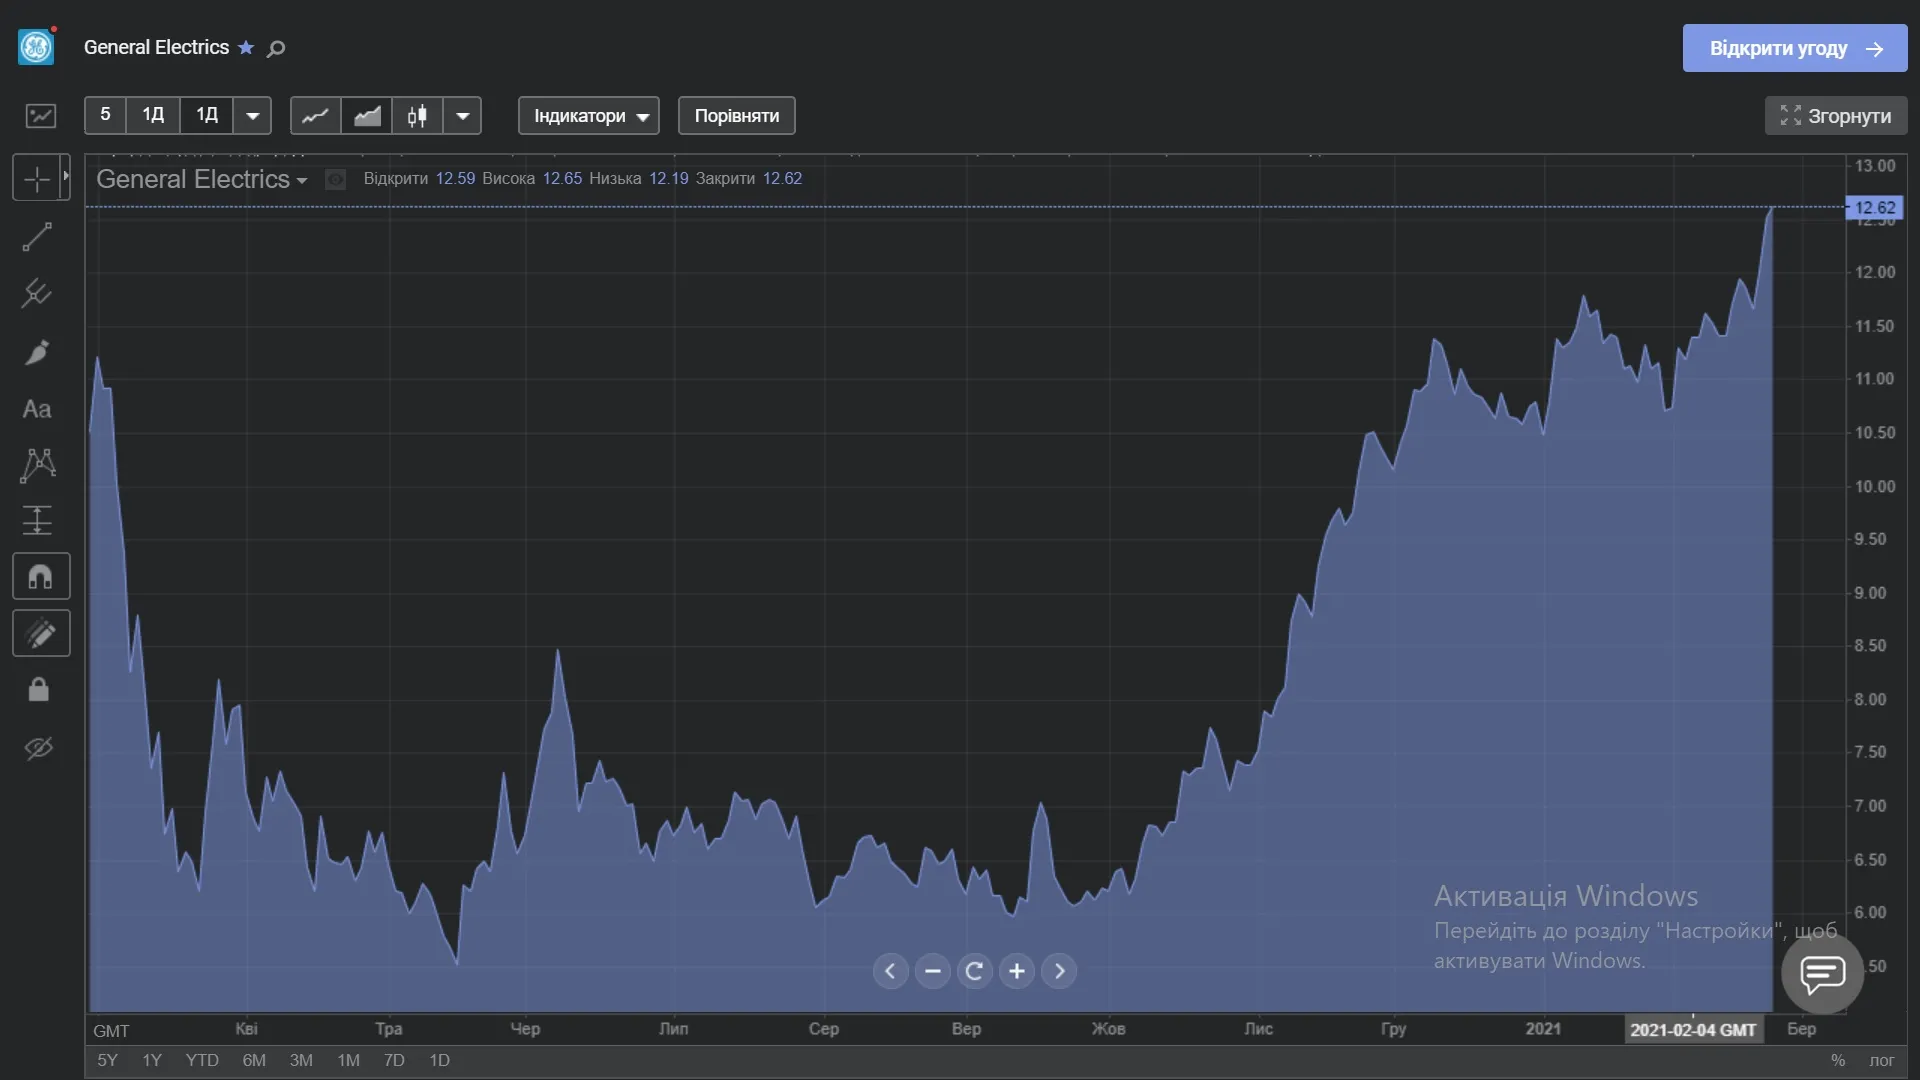
Task: Click the 2021 year axis label
Action: click(1543, 1028)
